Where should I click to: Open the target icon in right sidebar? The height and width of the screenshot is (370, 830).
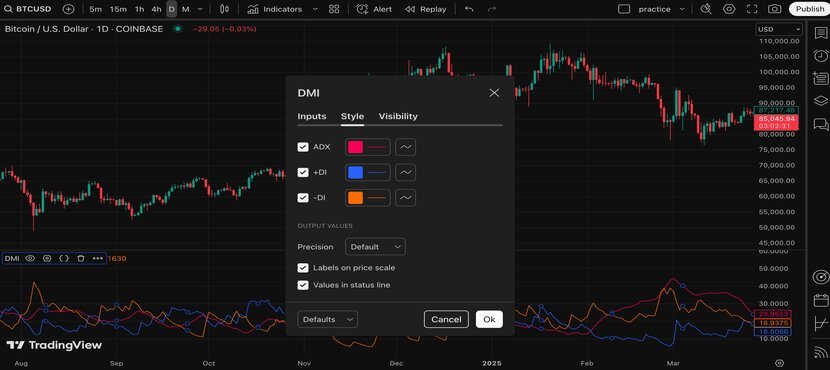[x=820, y=277]
